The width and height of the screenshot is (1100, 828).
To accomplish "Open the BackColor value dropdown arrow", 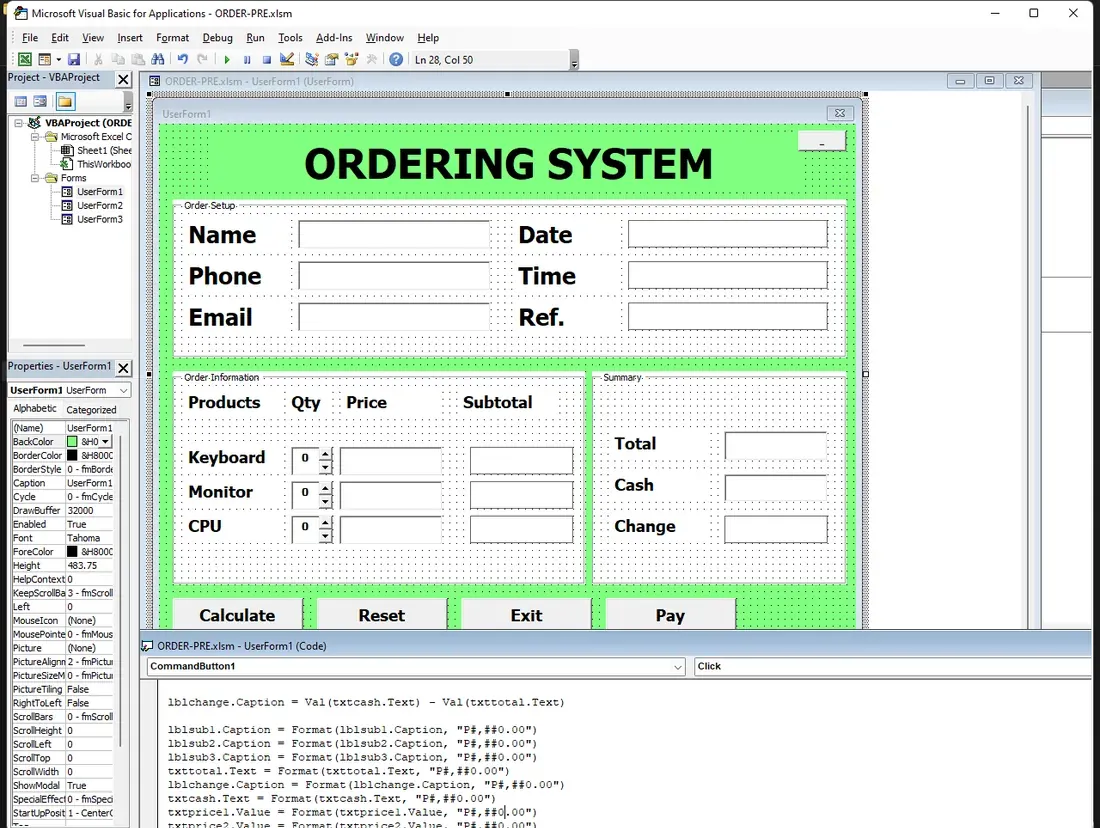I will pos(105,441).
